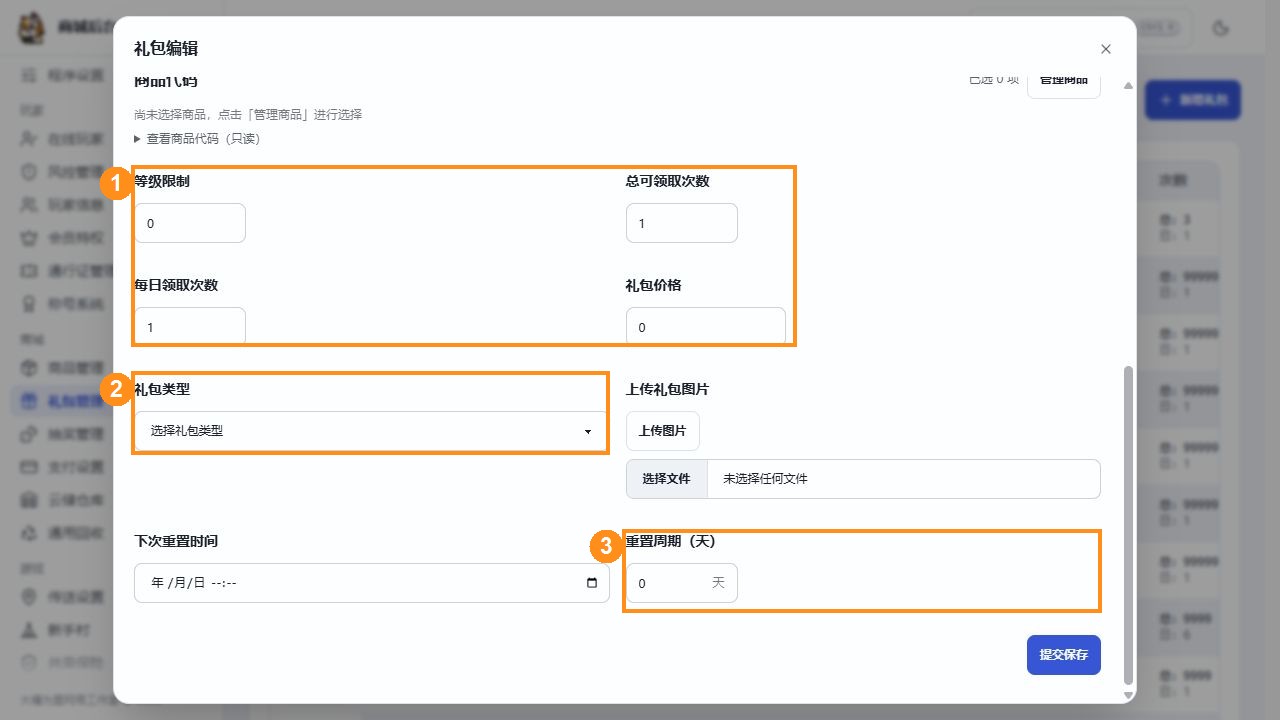The width and height of the screenshot is (1280, 720).
Task: Click into the 重置周期（天） input
Action: tap(682, 583)
